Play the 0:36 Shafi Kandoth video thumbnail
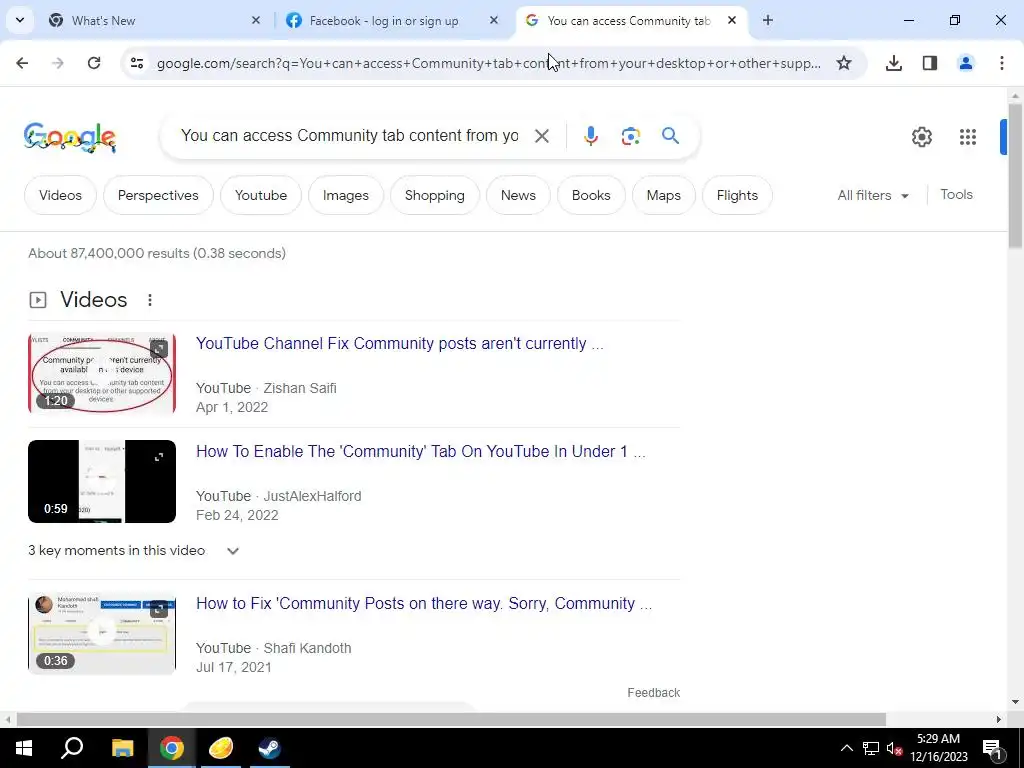 tap(102, 633)
